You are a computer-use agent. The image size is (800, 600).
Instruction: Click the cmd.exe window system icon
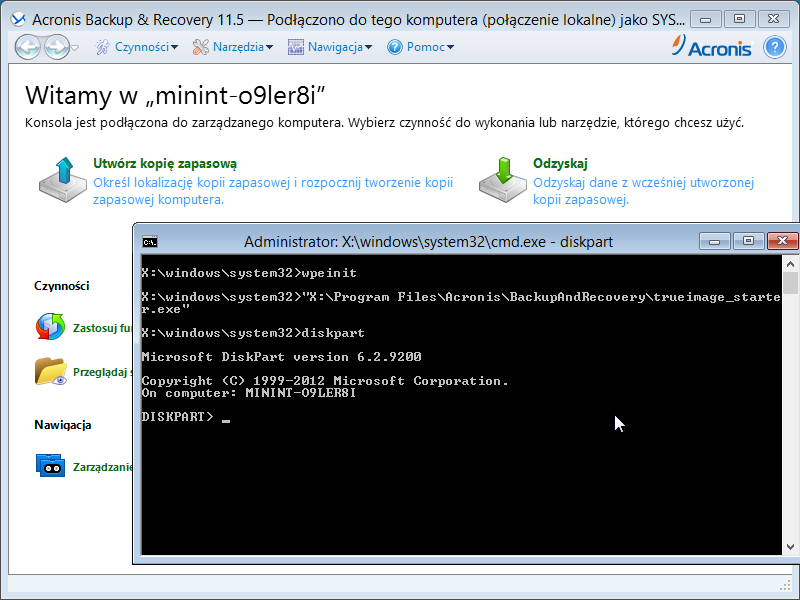tap(150, 242)
